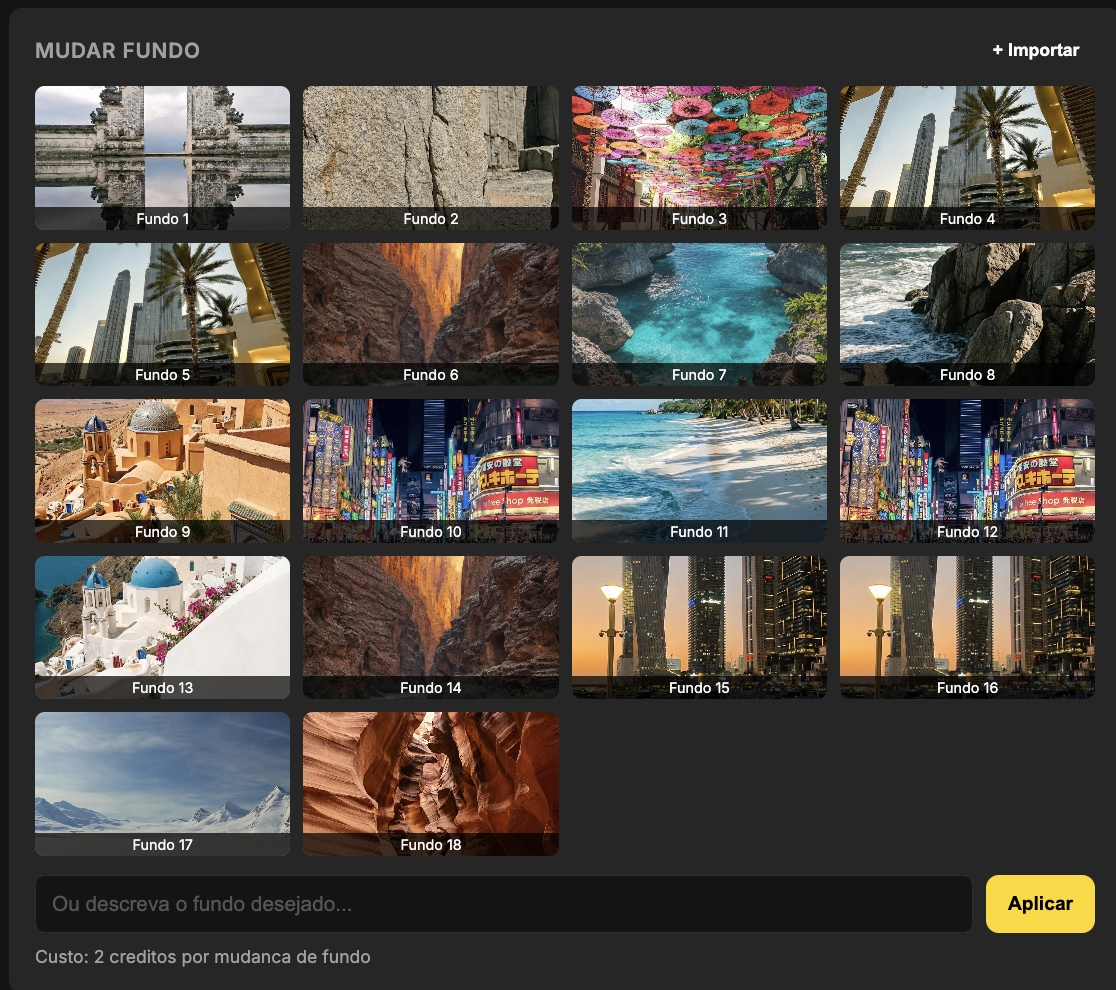Apply the city view Fundo 5 background
The width and height of the screenshot is (1116, 990).
162,314
